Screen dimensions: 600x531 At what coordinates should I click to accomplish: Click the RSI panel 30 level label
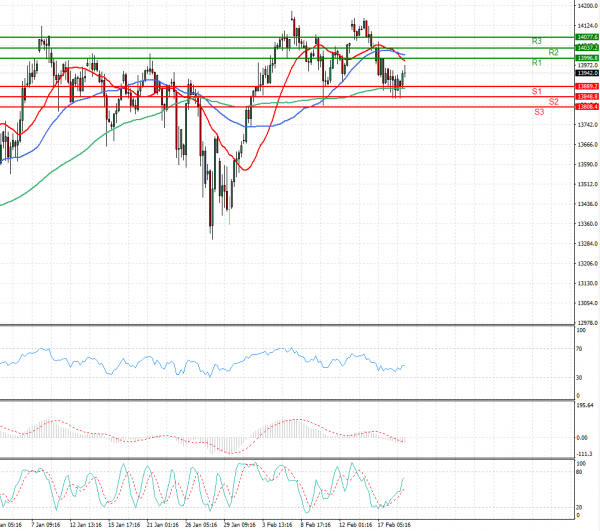(x=579, y=378)
